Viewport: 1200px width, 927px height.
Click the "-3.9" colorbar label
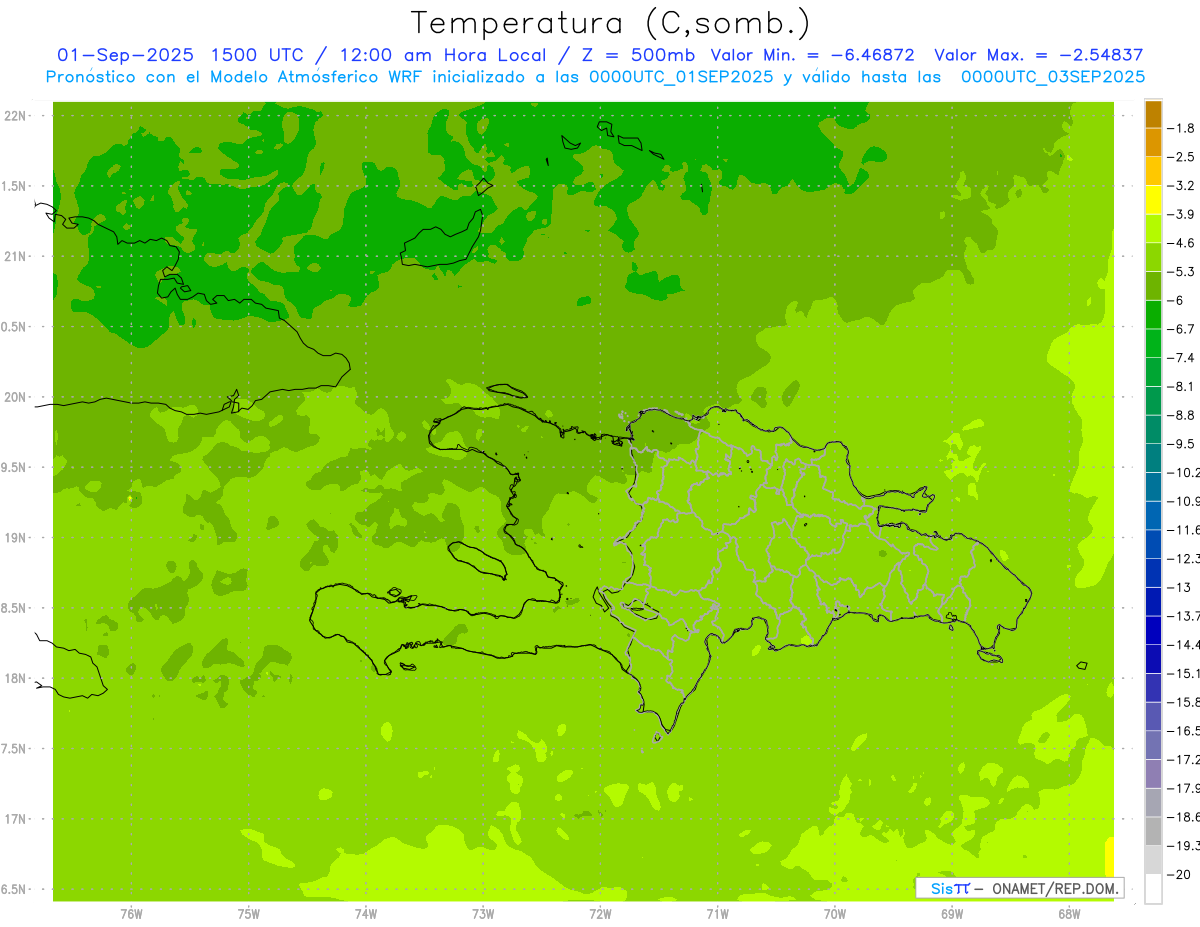coord(1181,214)
